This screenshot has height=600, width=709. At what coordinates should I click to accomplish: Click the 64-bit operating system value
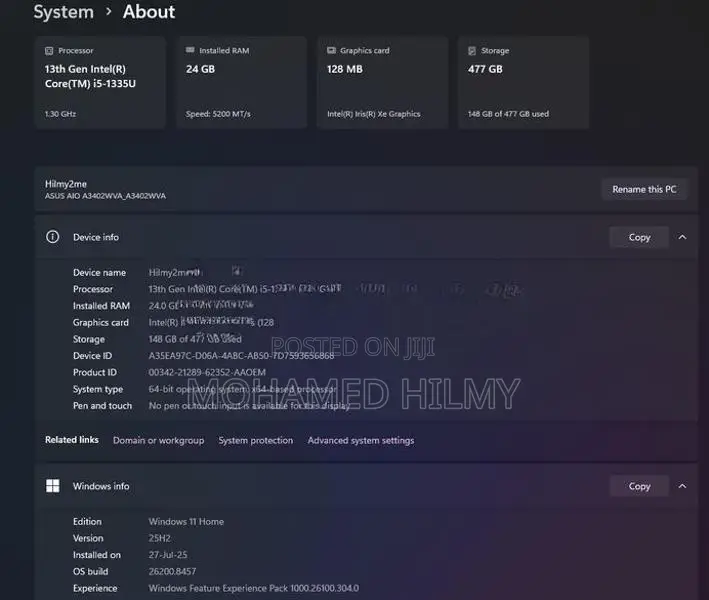coord(242,389)
